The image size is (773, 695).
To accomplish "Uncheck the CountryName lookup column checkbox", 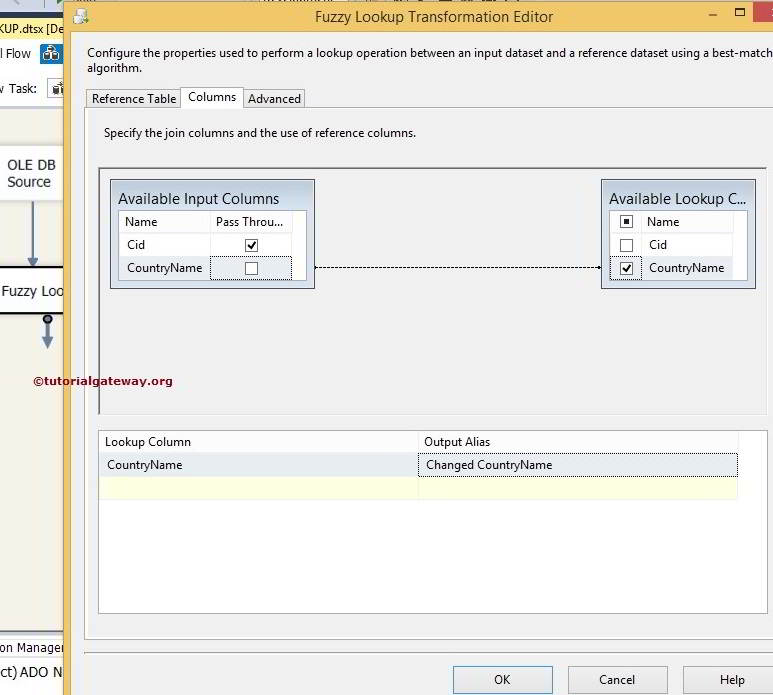I will [x=626, y=268].
